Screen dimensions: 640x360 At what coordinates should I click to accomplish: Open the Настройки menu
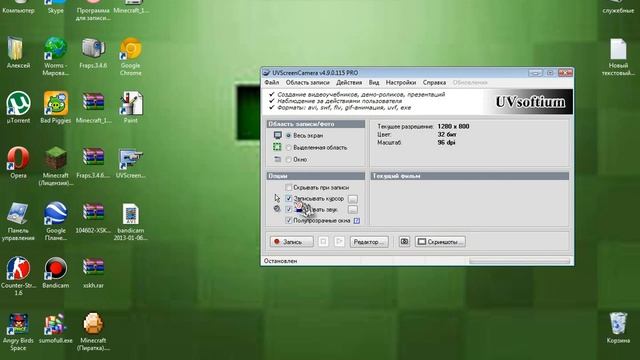pyautogui.click(x=401, y=82)
